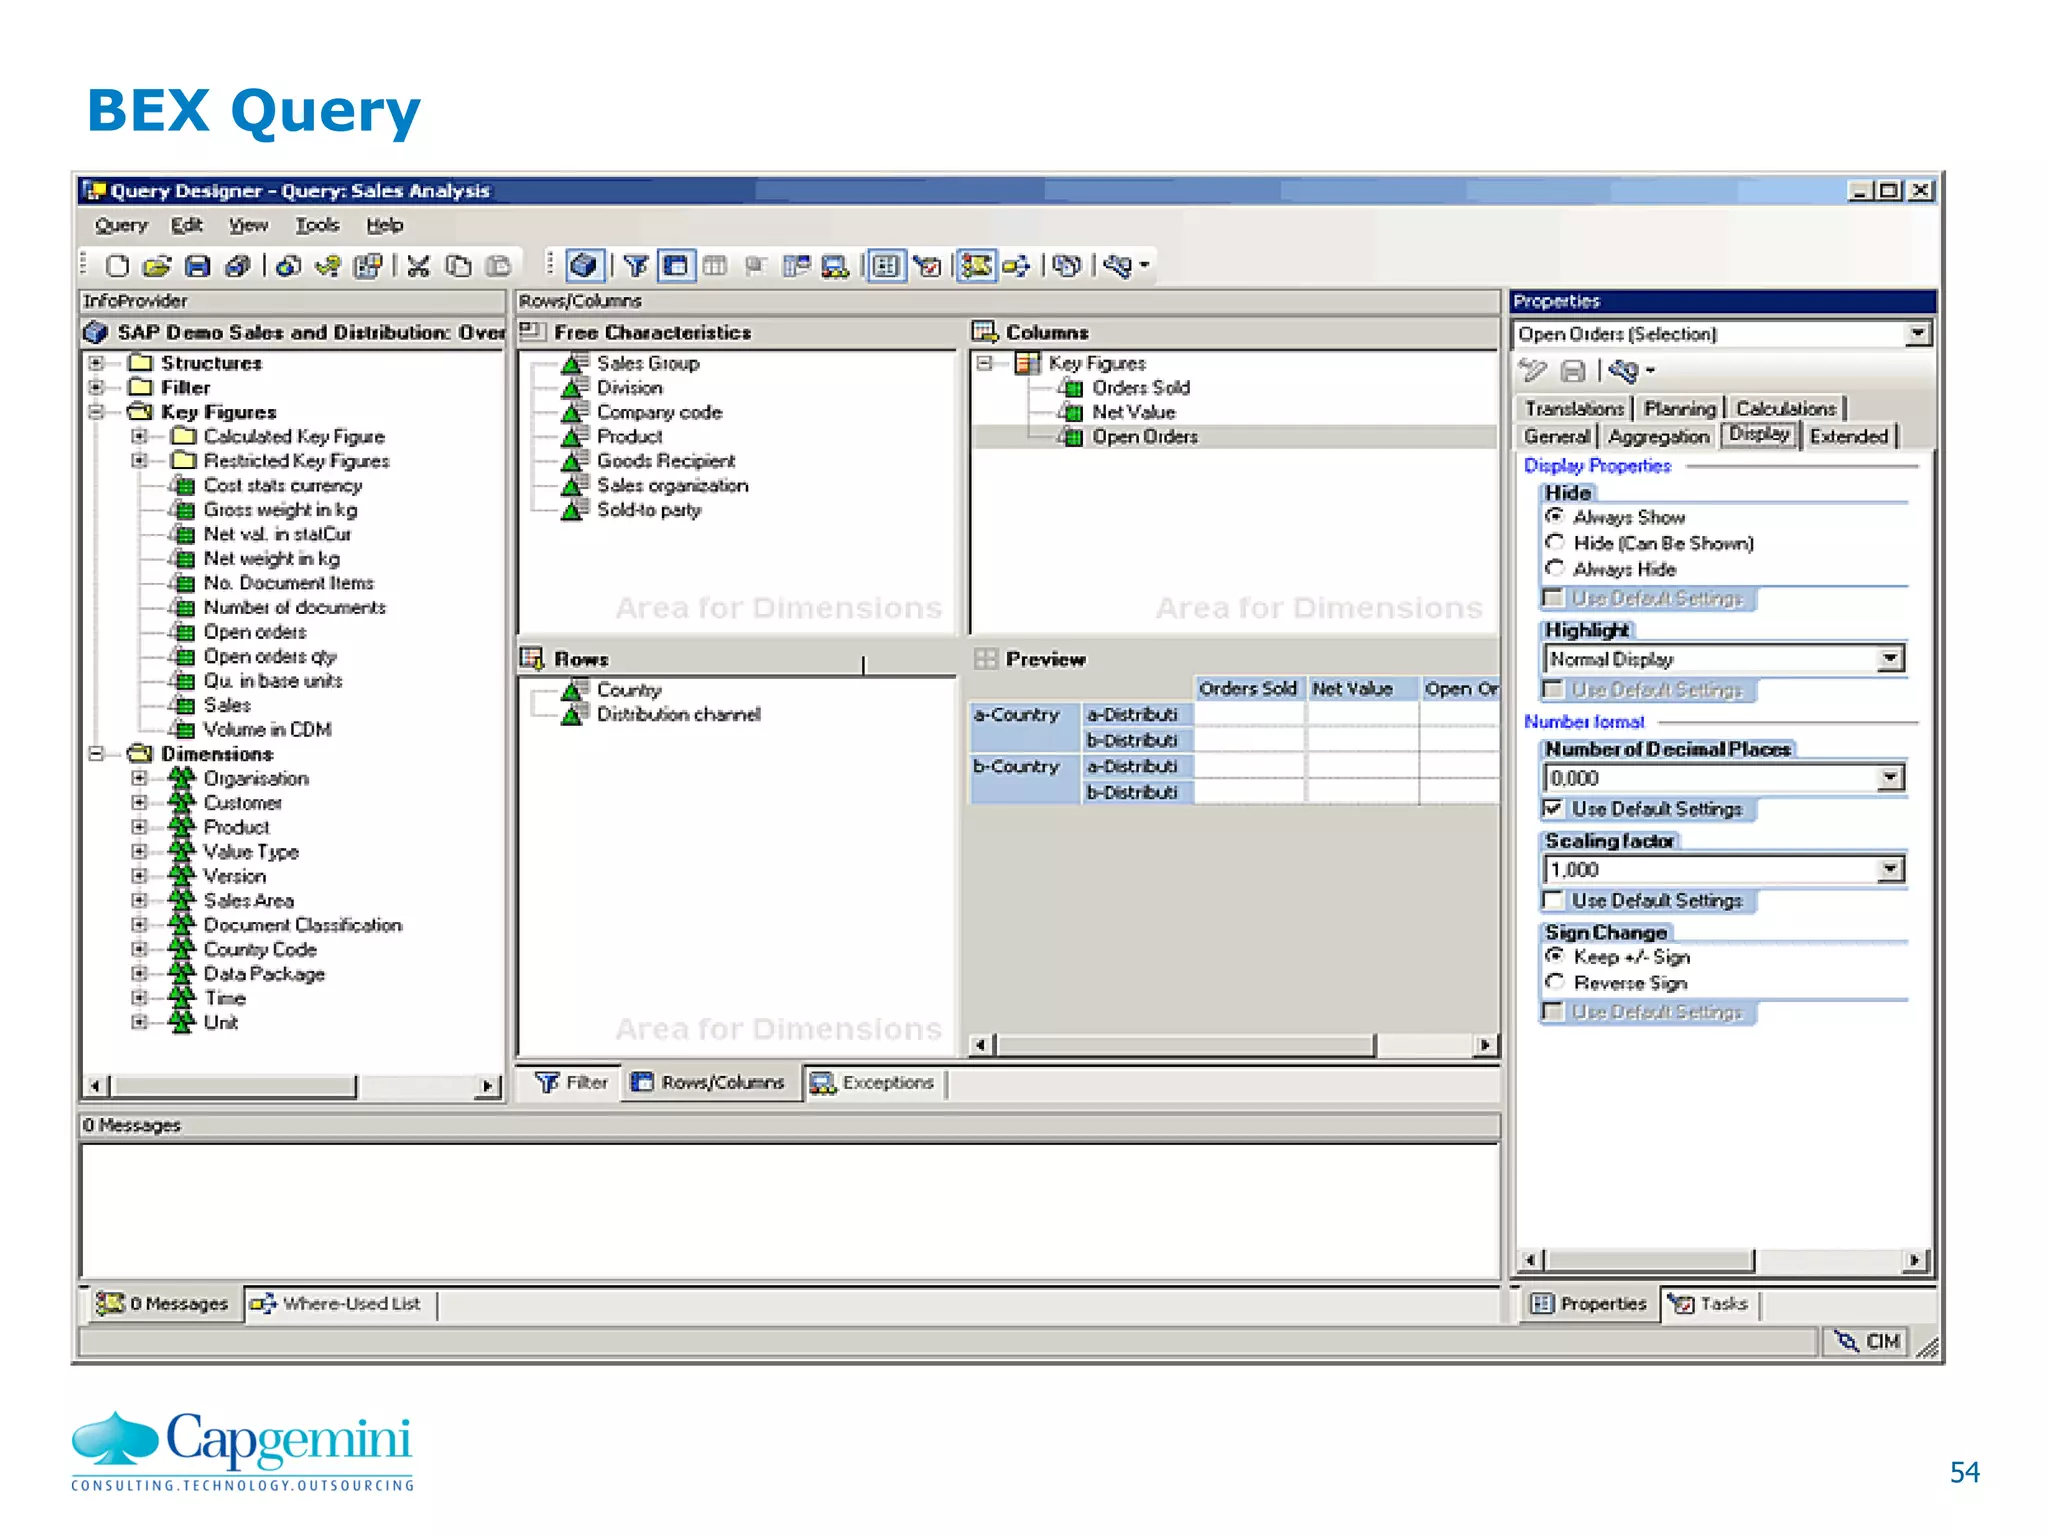Toggle Use Default Settings under Highlight

(1553, 689)
